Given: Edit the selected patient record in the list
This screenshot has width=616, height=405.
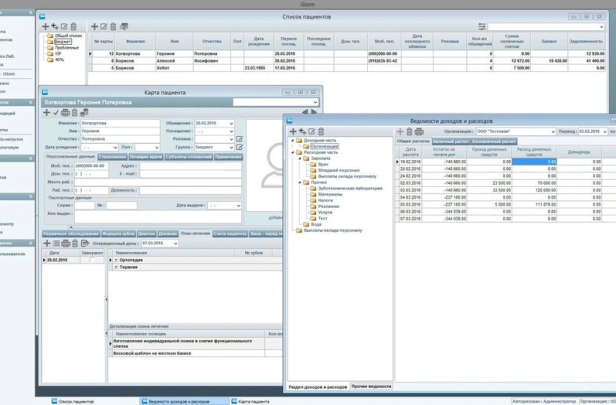Looking at the screenshot, I should (104, 26).
